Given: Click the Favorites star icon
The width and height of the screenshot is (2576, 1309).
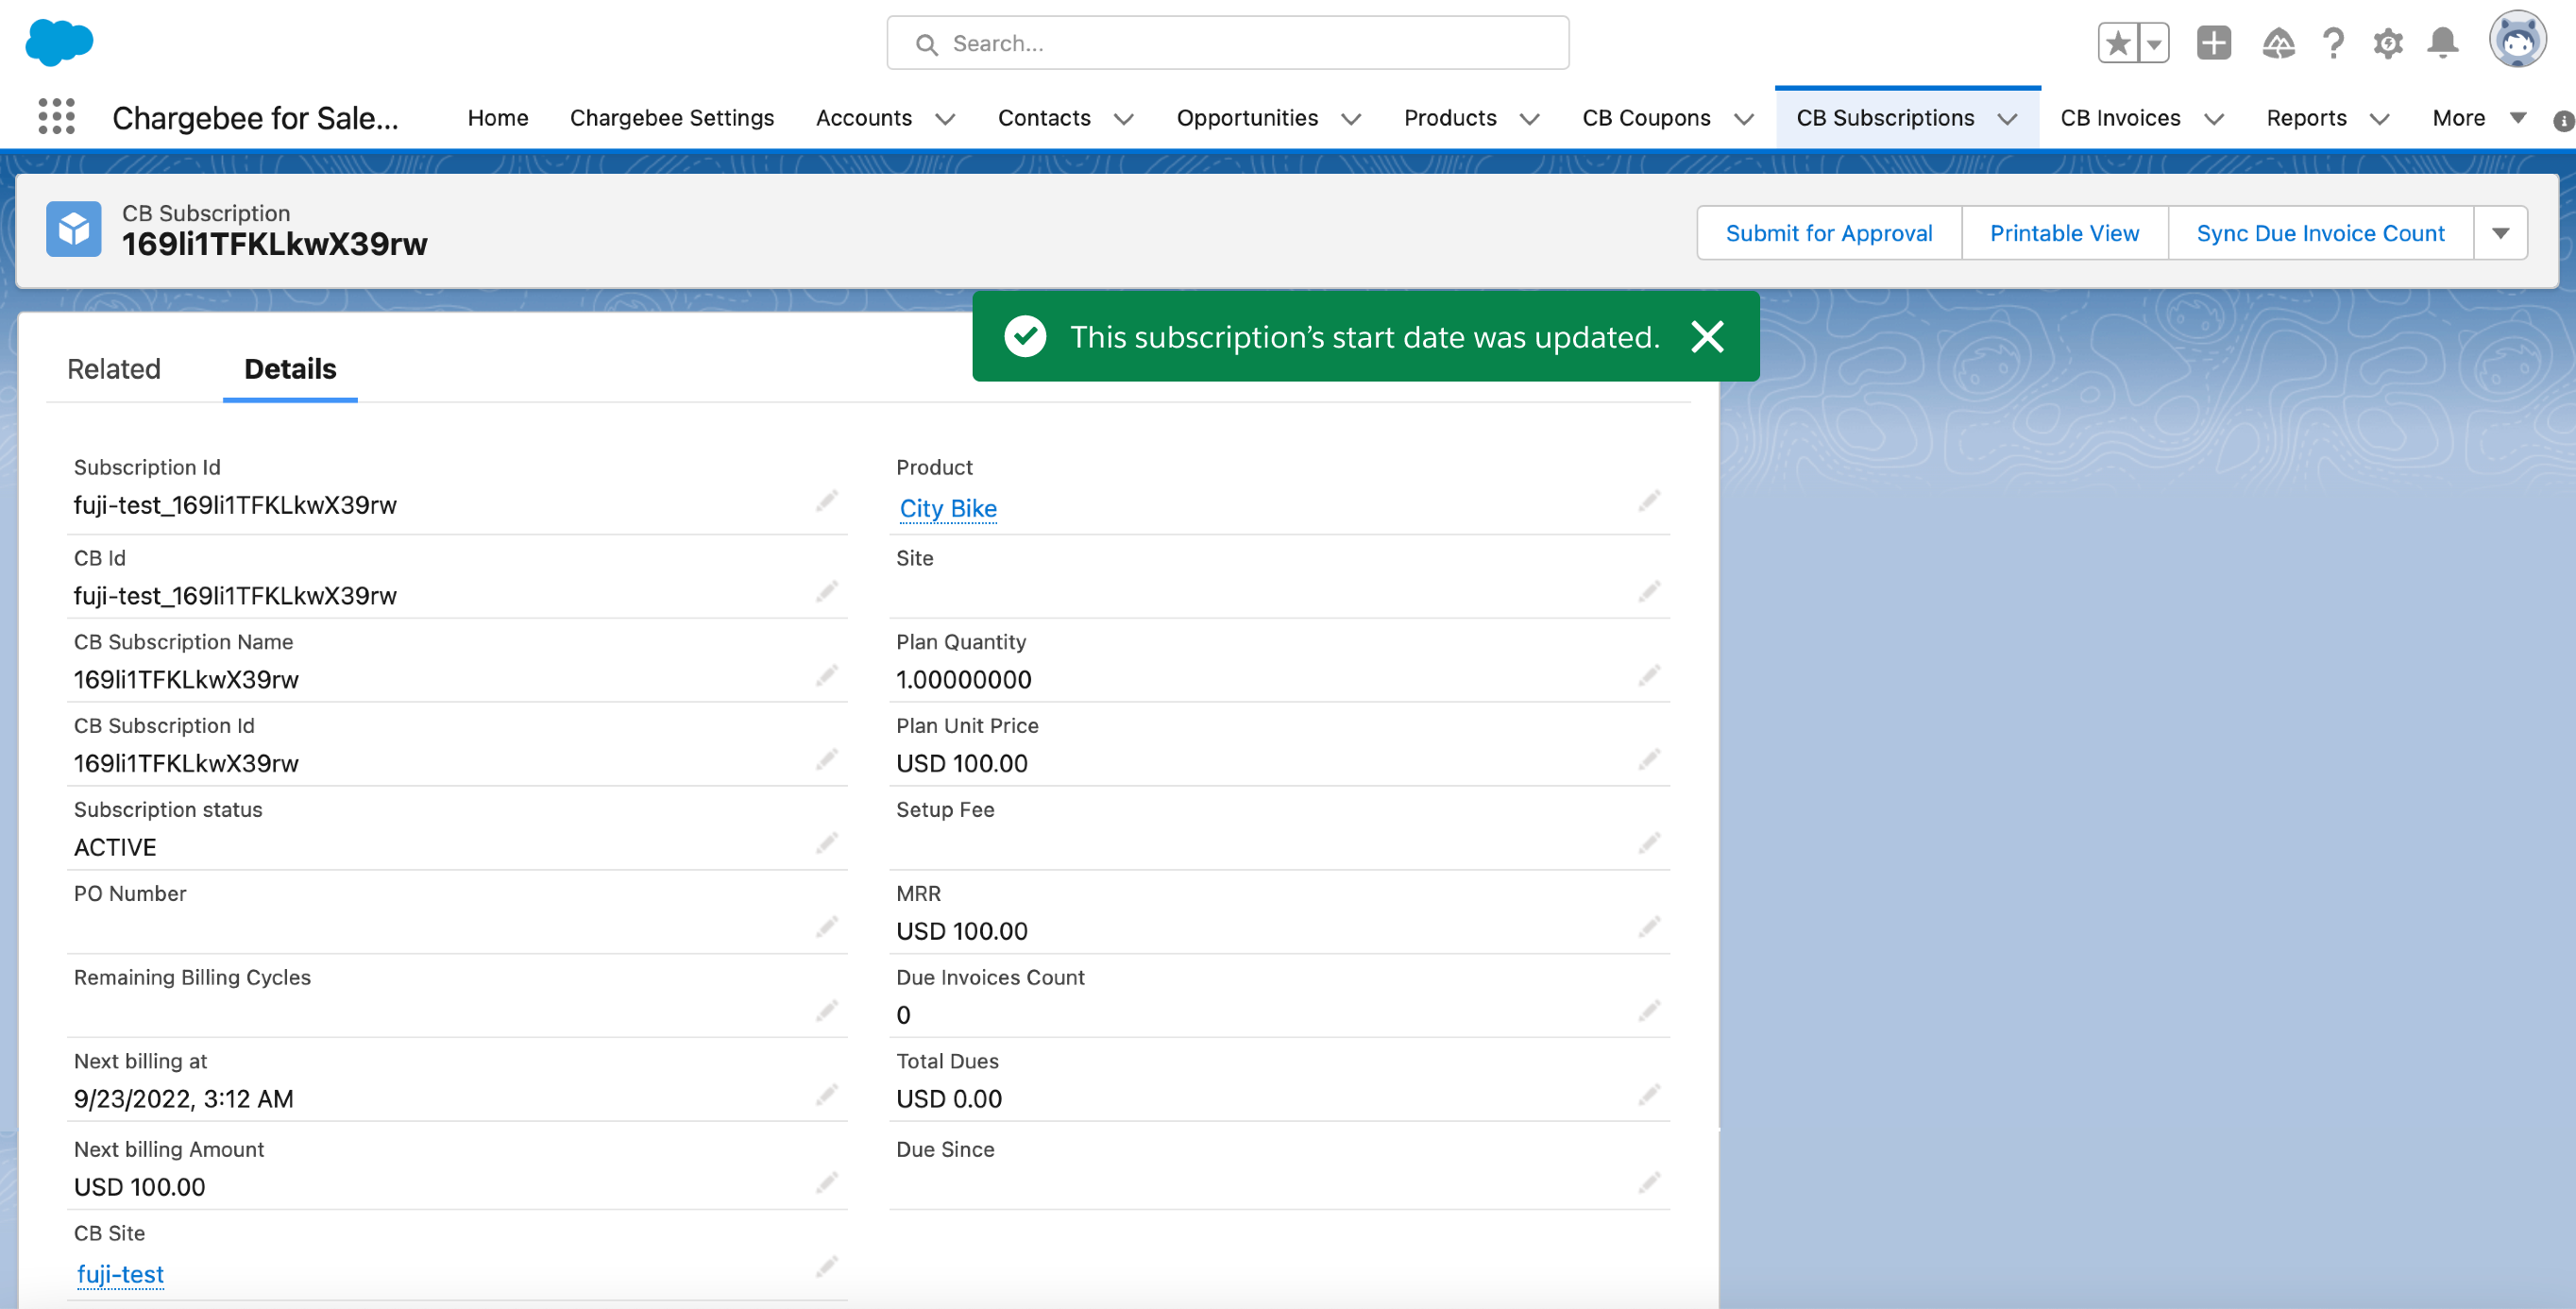Looking at the screenshot, I should [2117, 43].
